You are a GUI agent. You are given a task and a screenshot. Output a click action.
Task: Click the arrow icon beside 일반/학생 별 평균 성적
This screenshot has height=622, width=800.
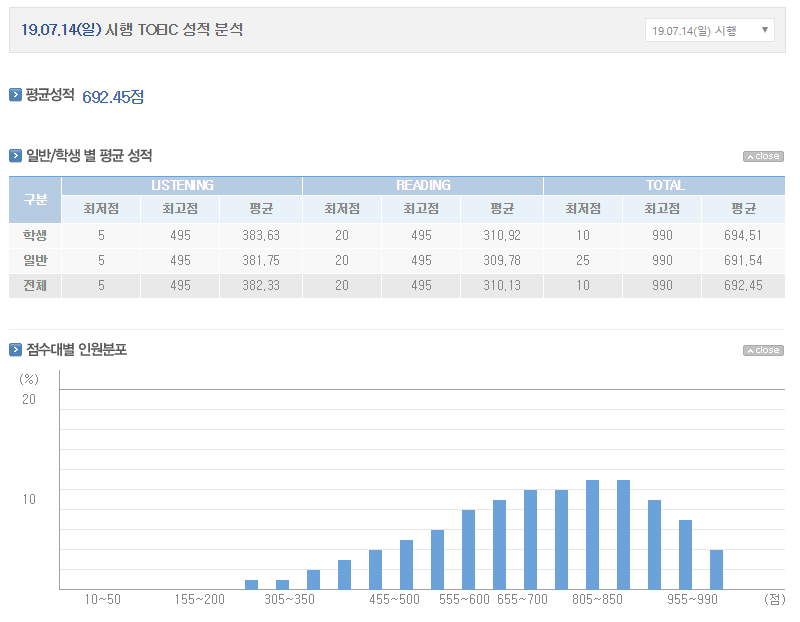click(15, 156)
